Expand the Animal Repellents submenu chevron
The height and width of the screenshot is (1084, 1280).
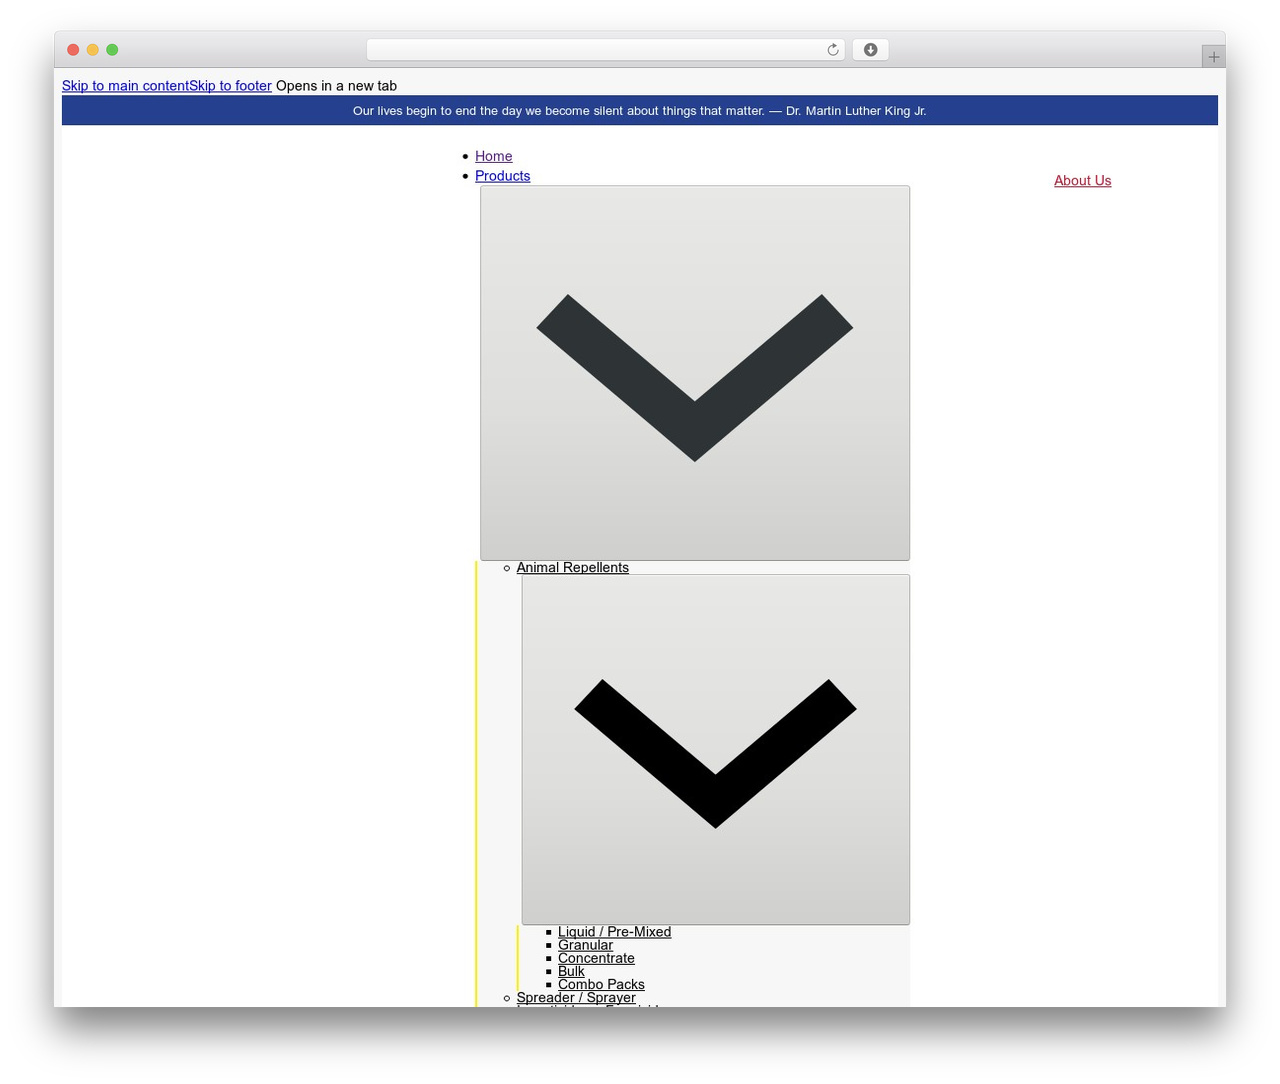tap(716, 750)
